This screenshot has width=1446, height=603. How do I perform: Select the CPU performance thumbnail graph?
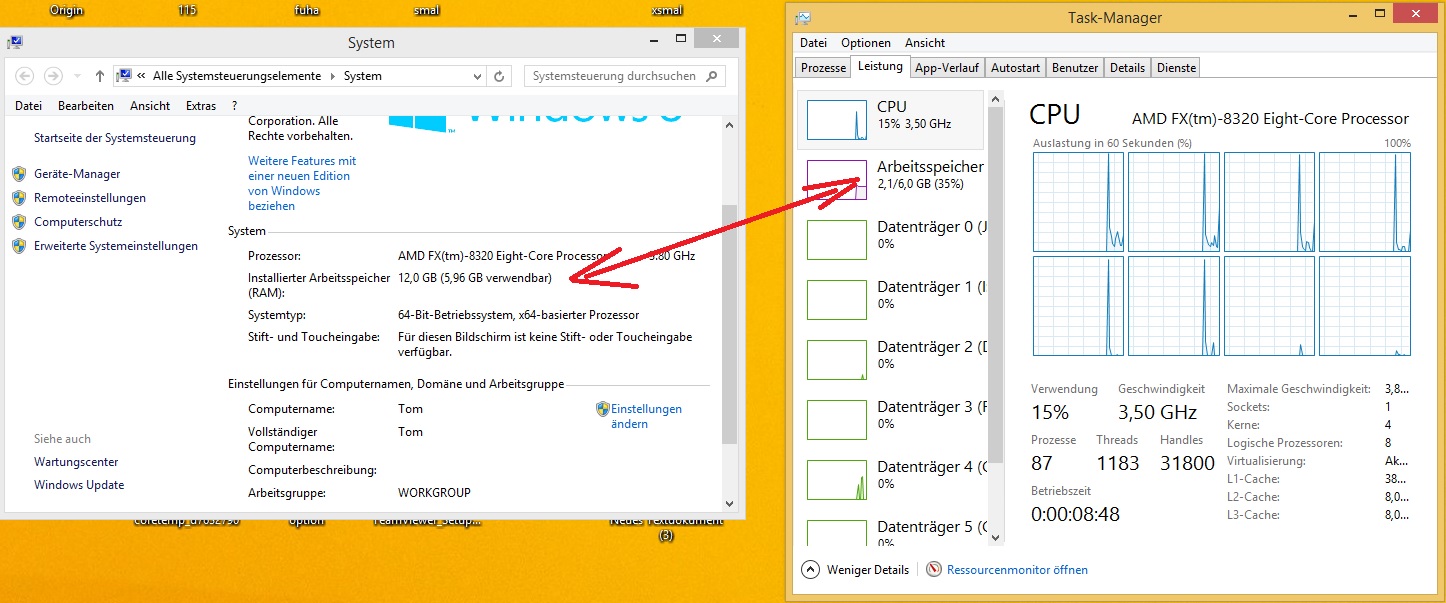836,119
